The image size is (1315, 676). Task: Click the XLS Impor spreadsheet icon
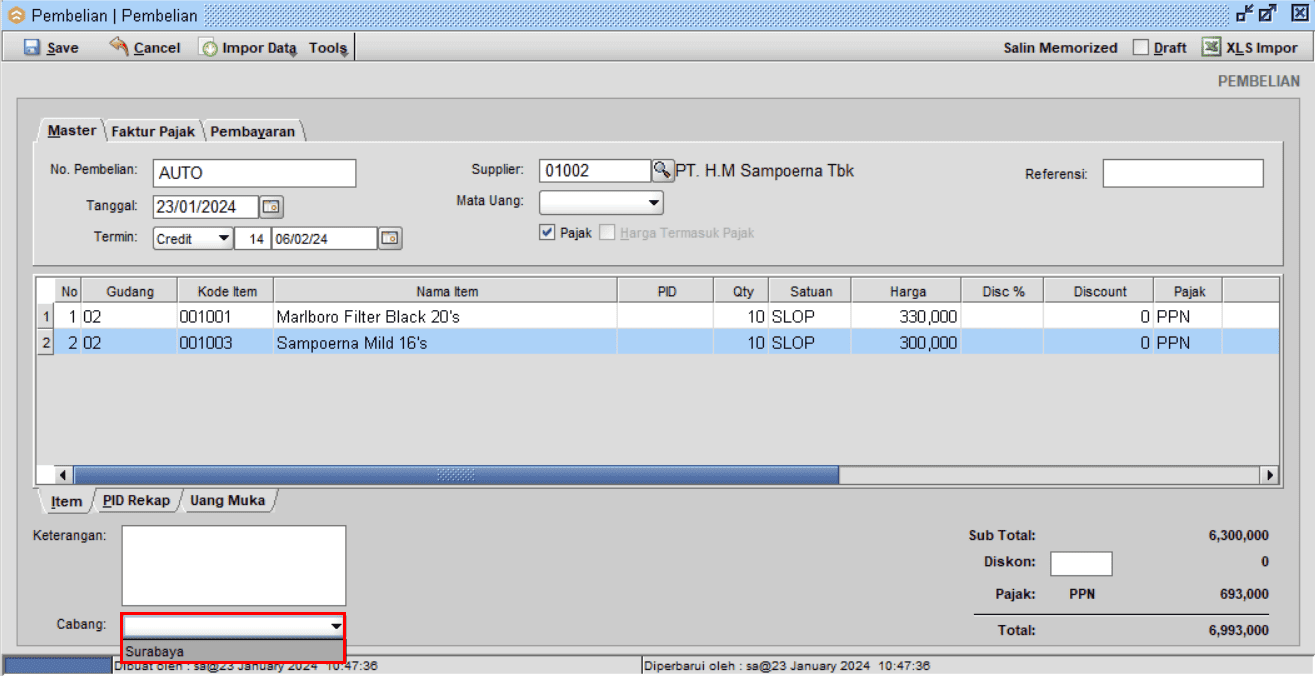(1211, 47)
